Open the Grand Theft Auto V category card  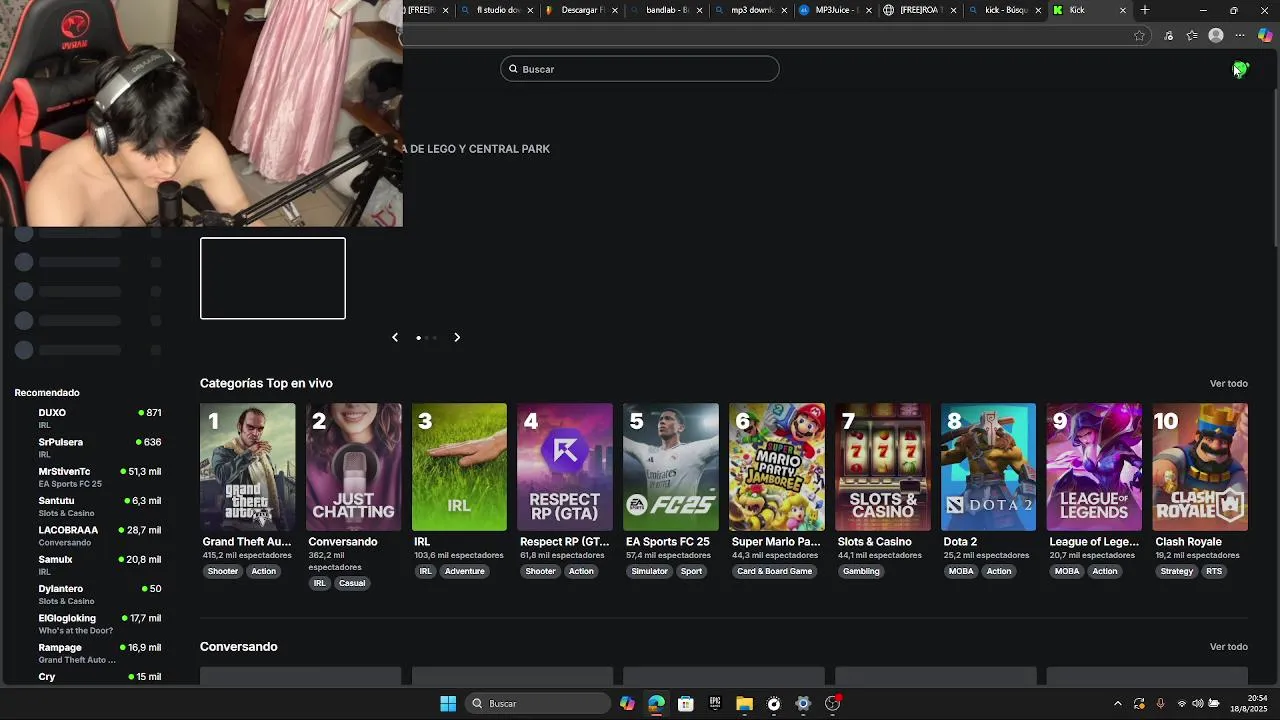click(247, 467)
